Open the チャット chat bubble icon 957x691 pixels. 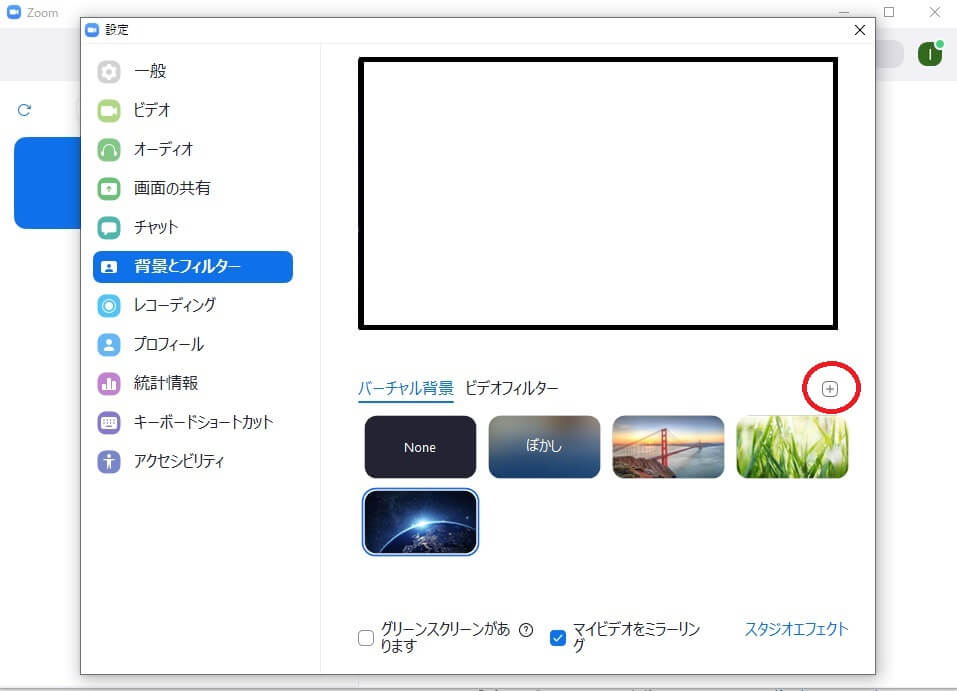click(109, 228)
